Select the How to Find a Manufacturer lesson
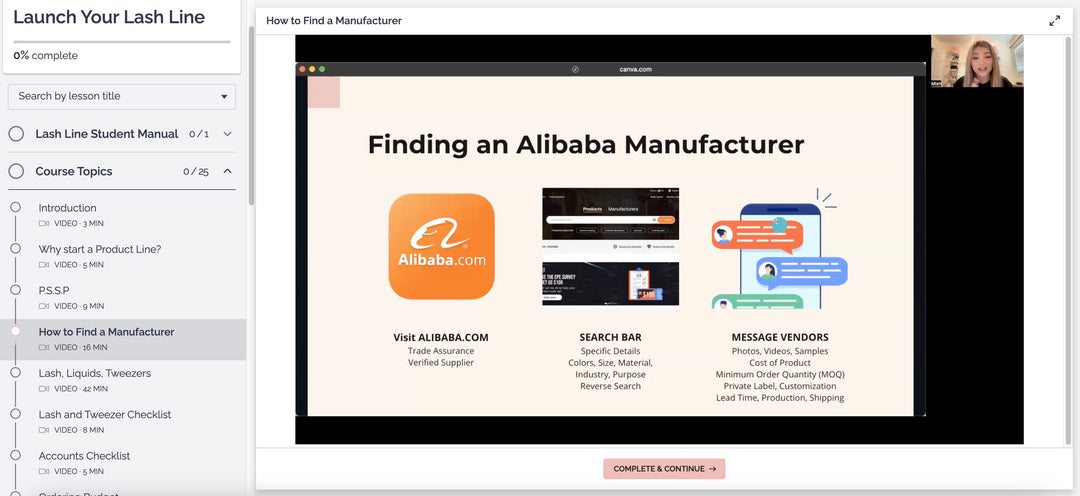This screenshot has width=1080, height=496. [x=106, y=332]
